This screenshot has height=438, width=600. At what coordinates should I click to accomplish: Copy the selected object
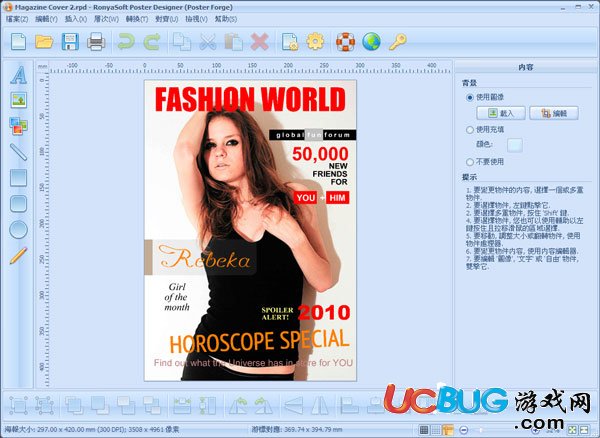tap(182, 41)
